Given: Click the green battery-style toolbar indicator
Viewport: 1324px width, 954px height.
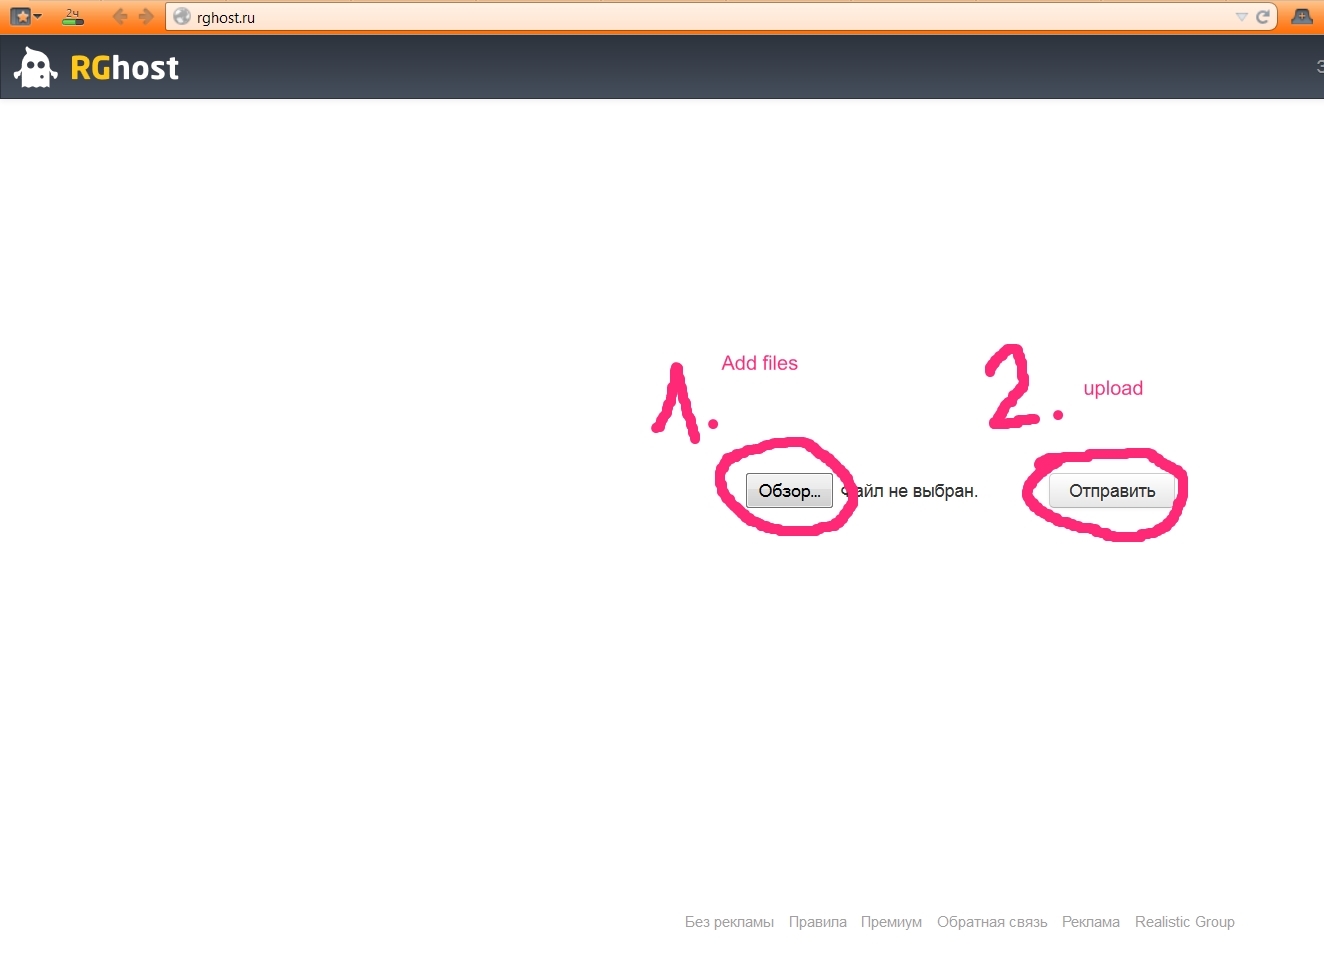Looking at the screenshot, I should click(73, 16).
